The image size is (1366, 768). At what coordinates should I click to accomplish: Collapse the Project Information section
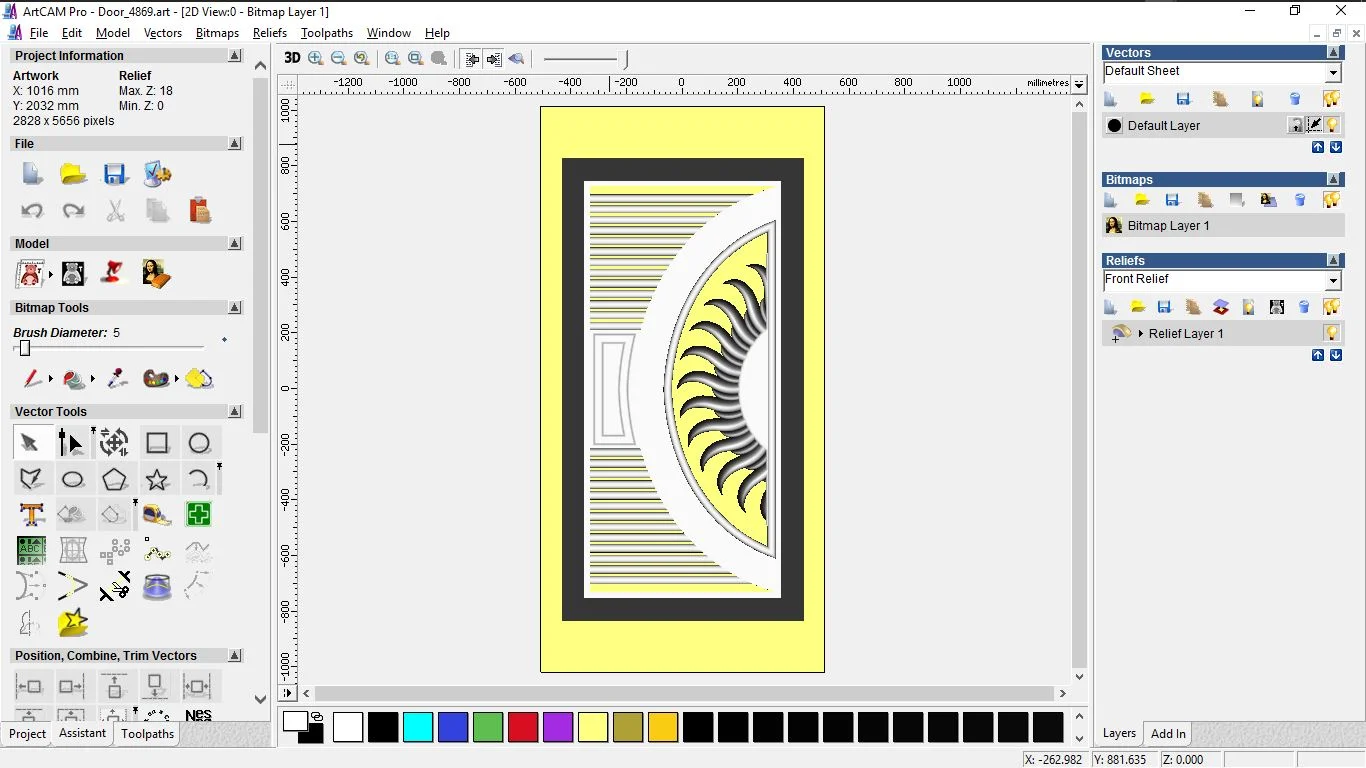pyautogui.click(x=235, y=56)
